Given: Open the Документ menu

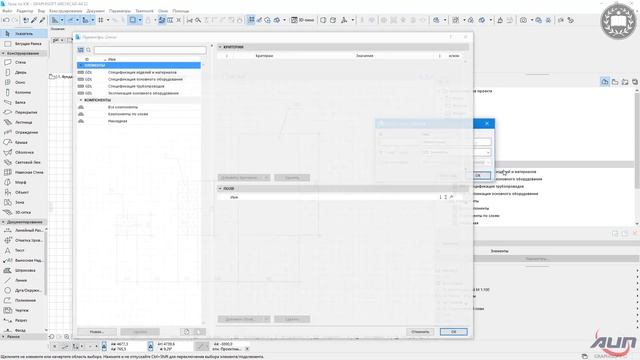Looking at the screenshot, I should 96,11.
